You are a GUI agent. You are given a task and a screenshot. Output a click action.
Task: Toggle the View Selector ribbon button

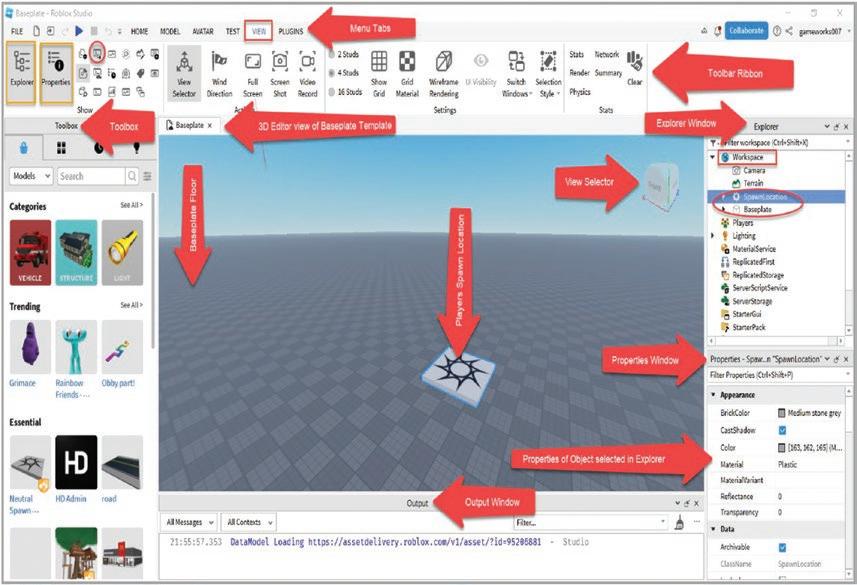pos(184,73)
